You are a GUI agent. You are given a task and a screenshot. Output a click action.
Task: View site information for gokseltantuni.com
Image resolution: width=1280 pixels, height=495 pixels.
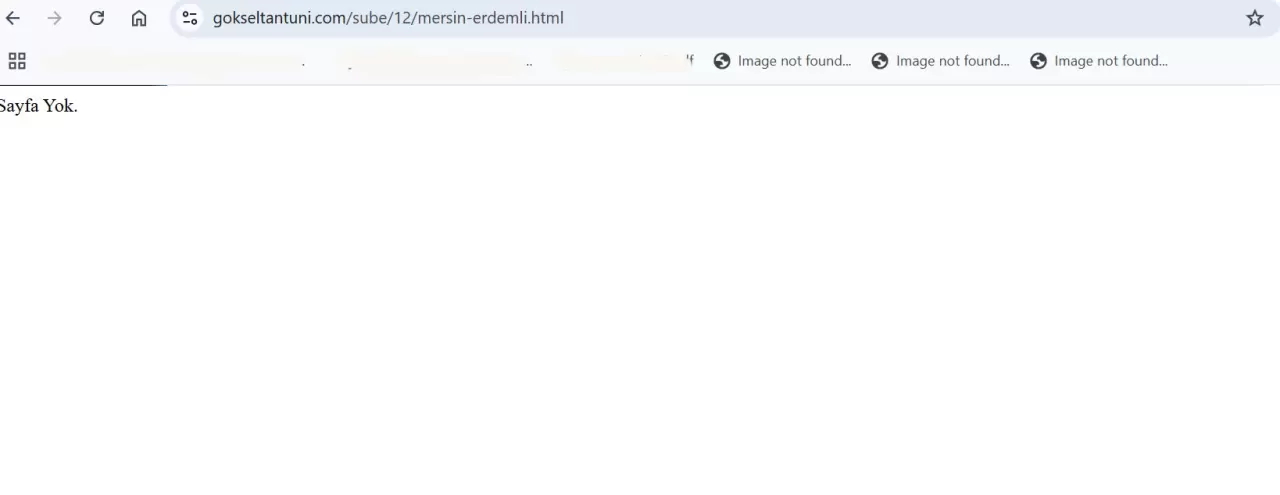pyautogui.click(x=189, y=18)
